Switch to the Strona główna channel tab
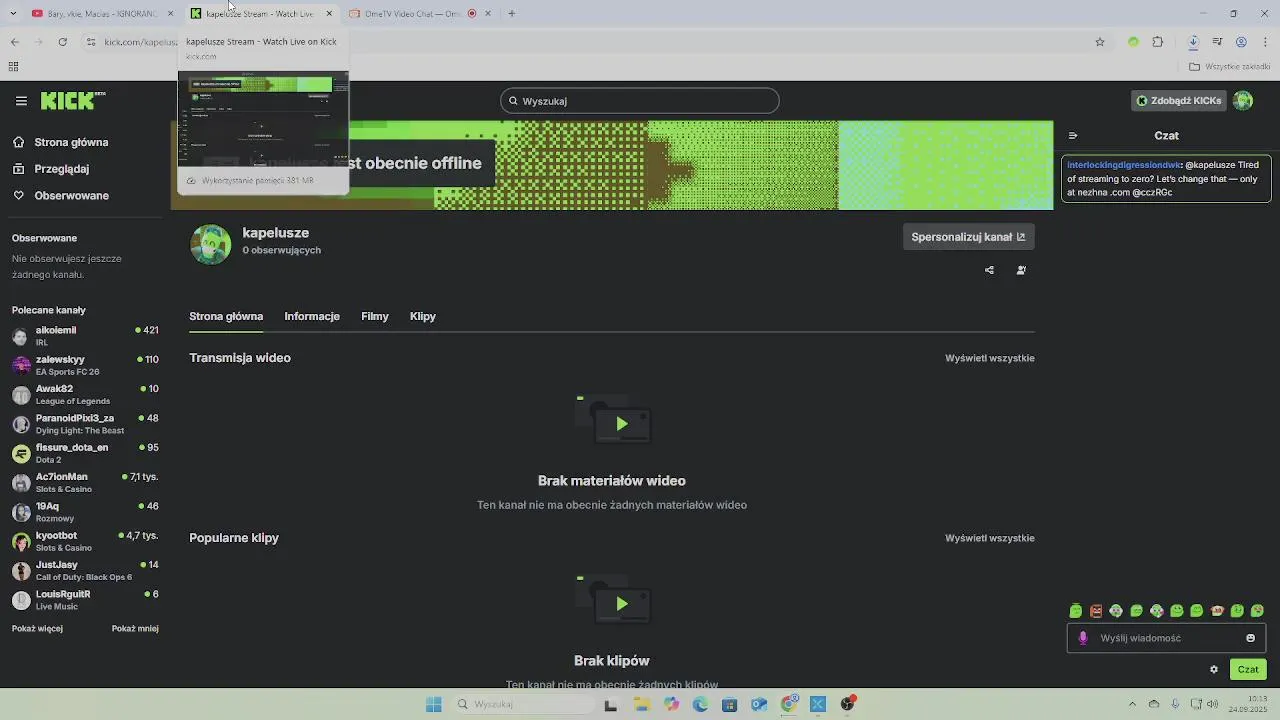Screen dimensions: 1280x720 pos(226,316)
